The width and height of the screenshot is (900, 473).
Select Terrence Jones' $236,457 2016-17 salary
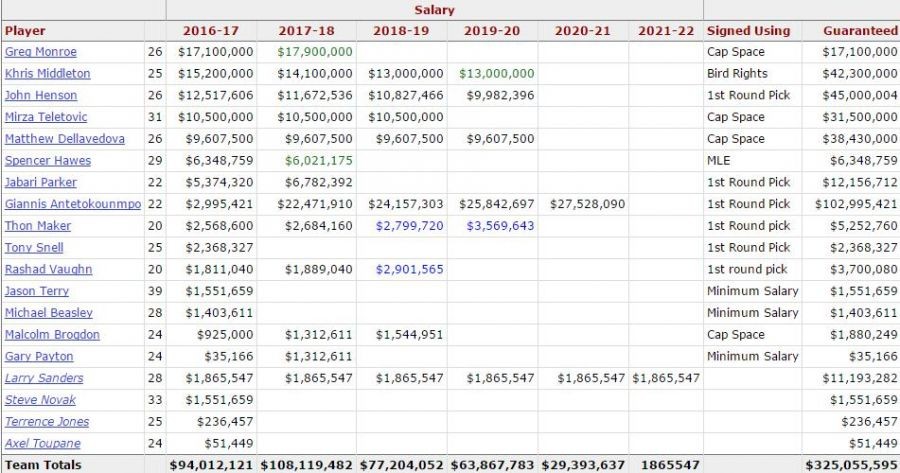[x=225, y=422]
